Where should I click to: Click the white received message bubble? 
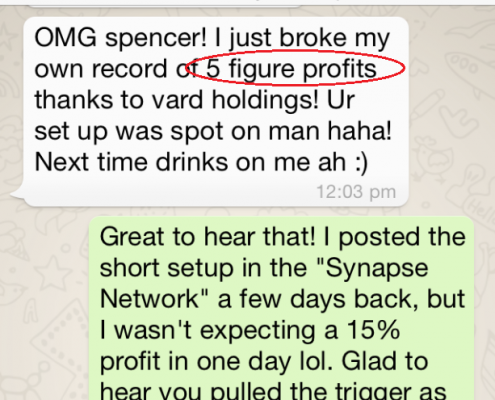pyautogui.click(x=216, y=112)
